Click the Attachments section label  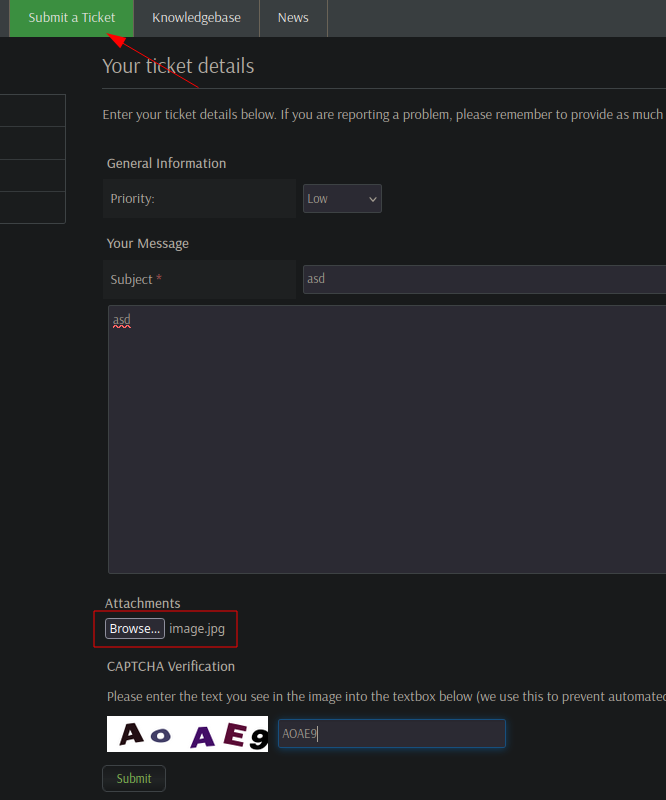click(142, 603)
